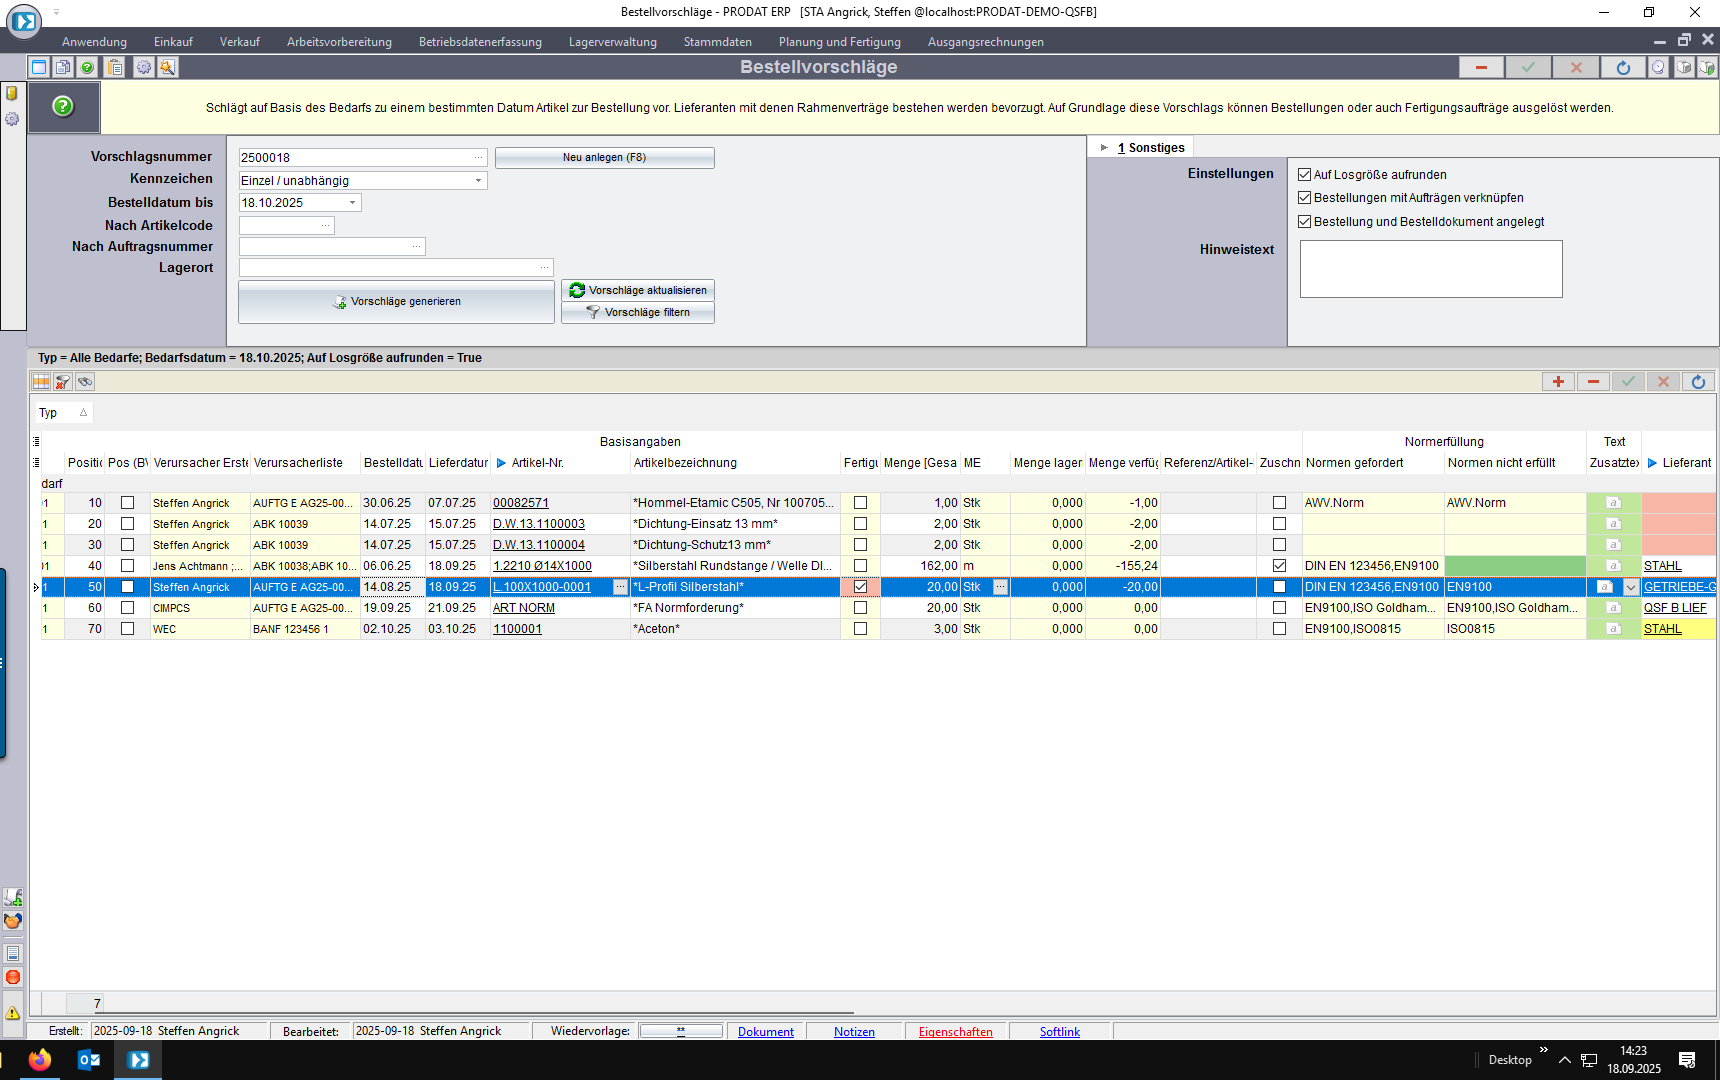Uncheck 'Bestellungen mit Aufträgen verknüpfen'
This screenshot has width=1720, height=1080.
pos(1304,198)
